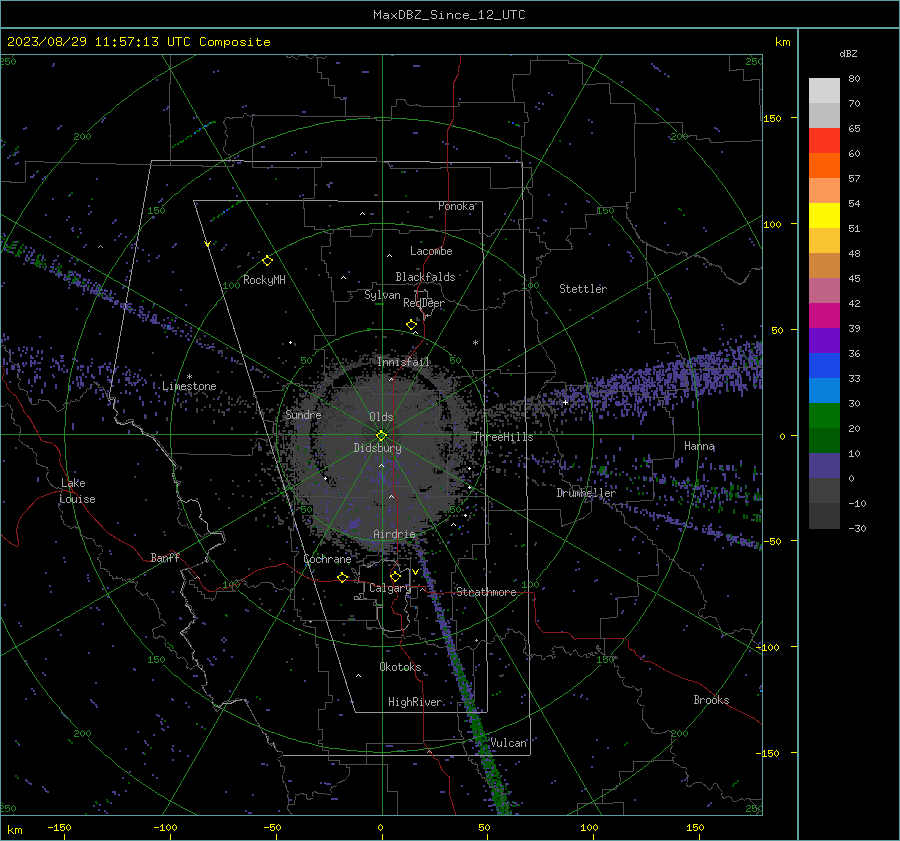
Task: Click the legend value 80
Action: (854, 79)
